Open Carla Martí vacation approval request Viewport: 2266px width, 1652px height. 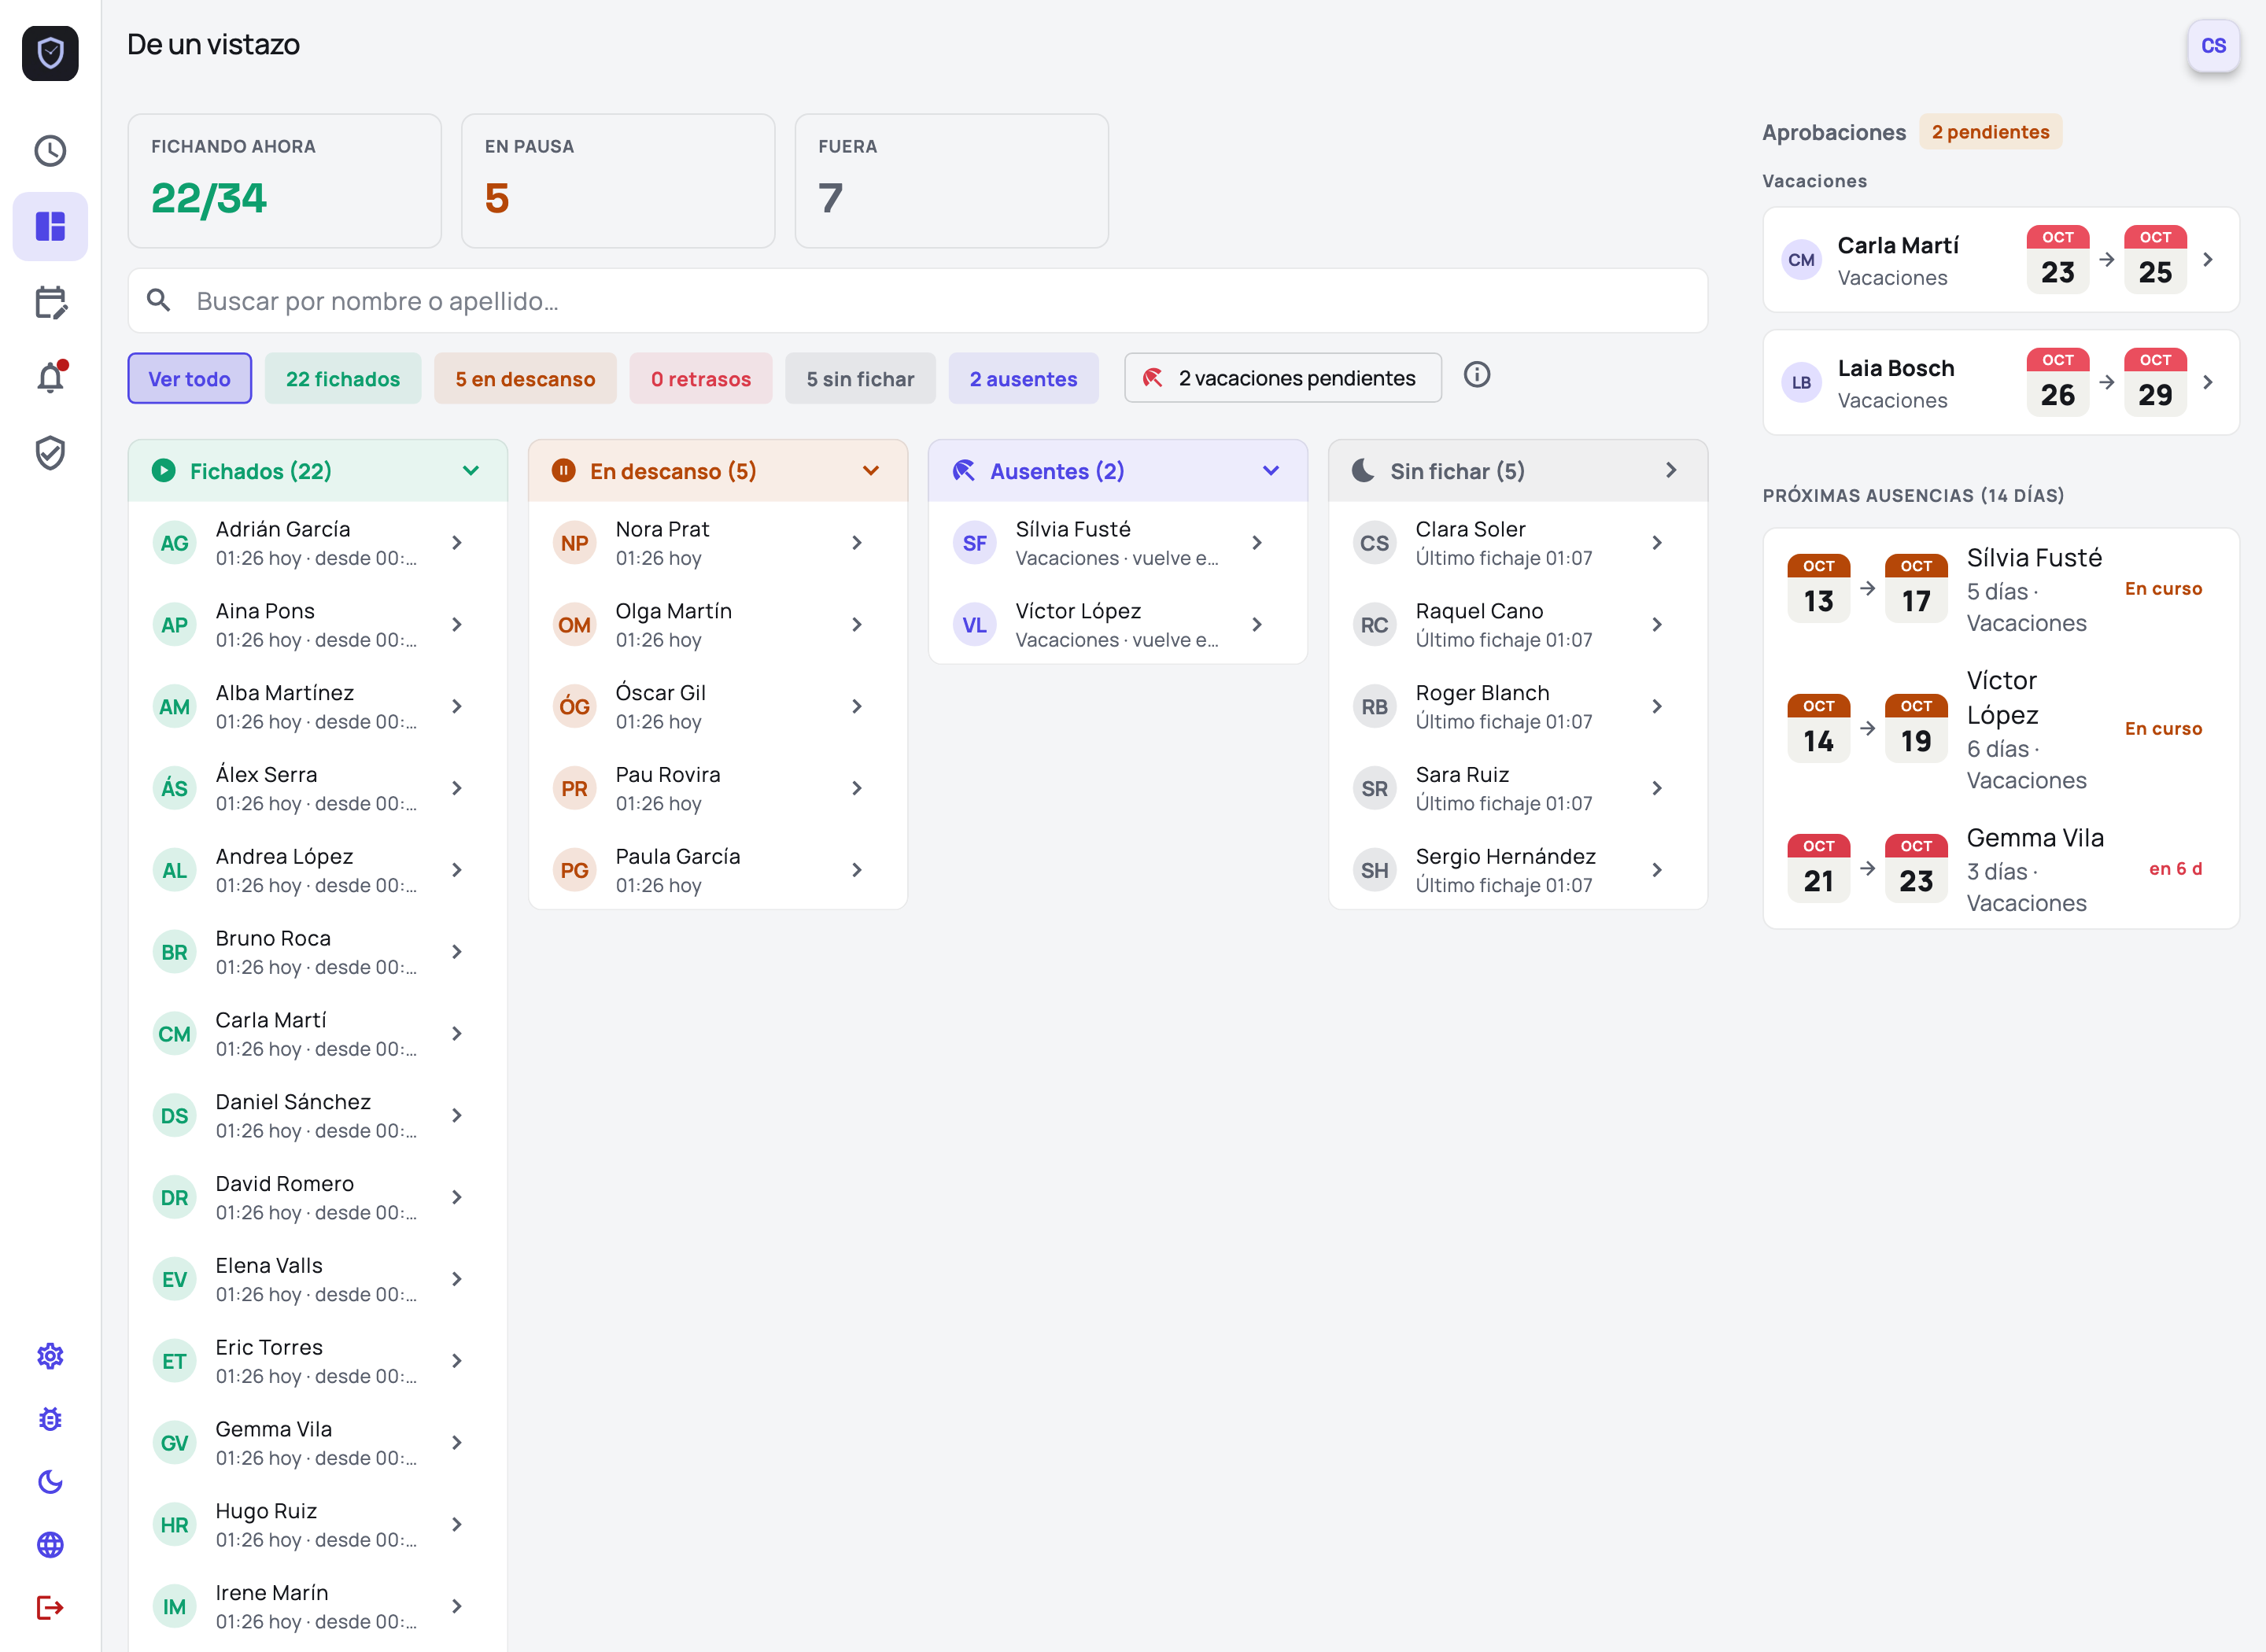pos(2001,260)
